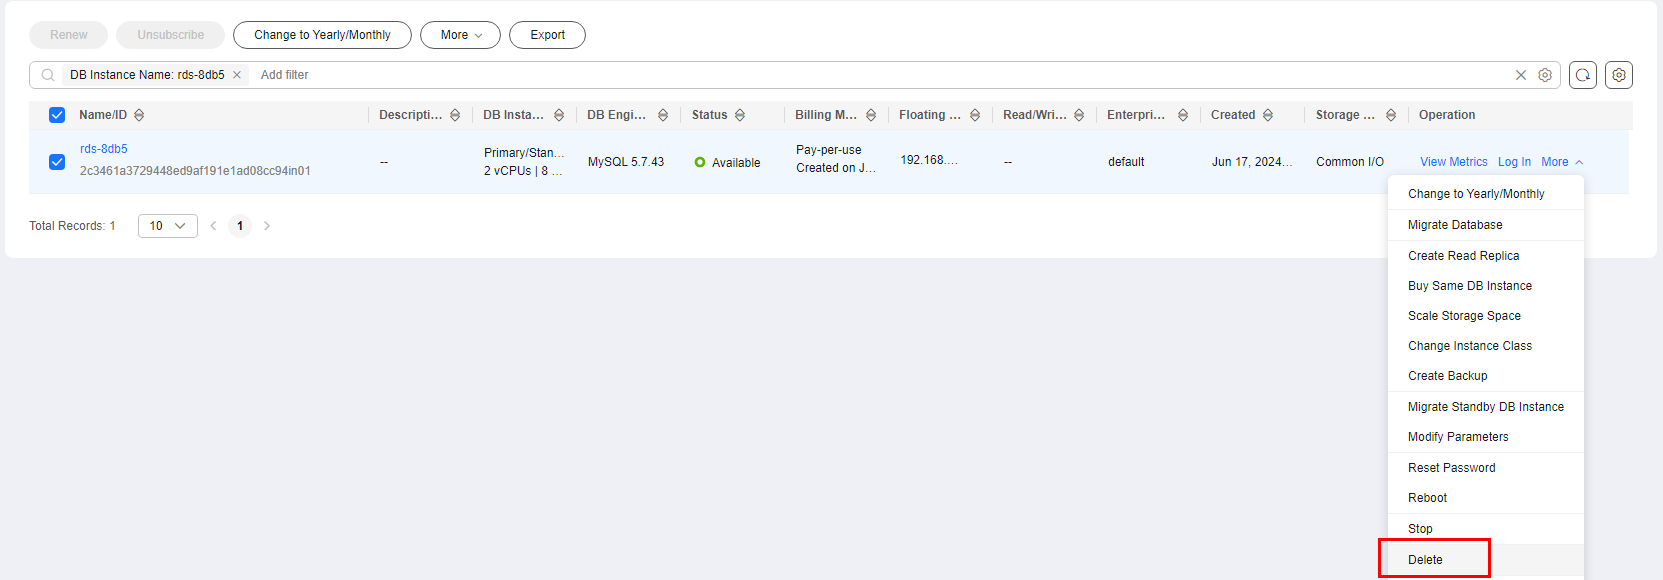Click the Export button

547,35
